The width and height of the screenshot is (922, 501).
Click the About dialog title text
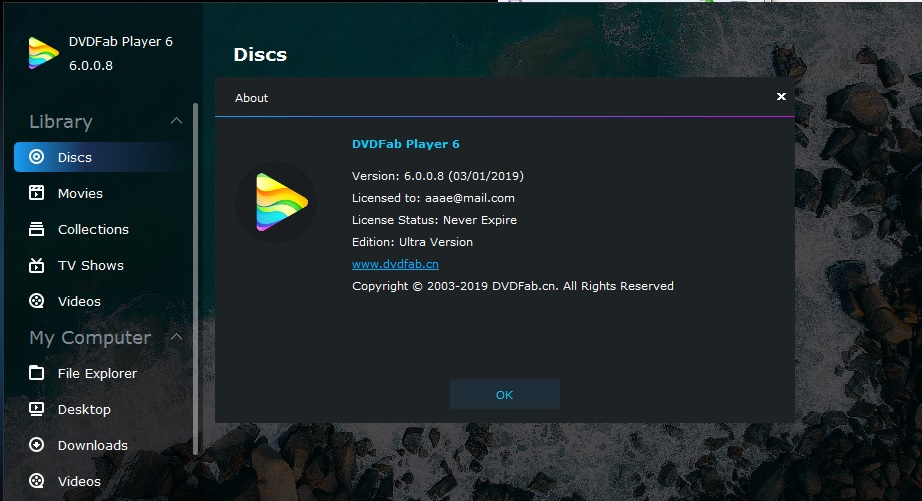251,98
